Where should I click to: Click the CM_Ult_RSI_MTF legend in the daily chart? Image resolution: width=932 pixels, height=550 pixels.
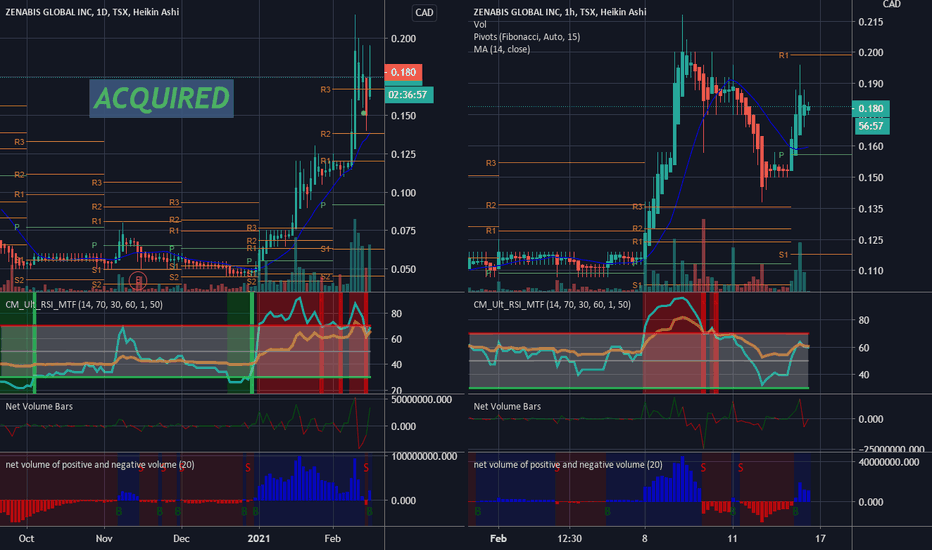(x=84, y=304)
